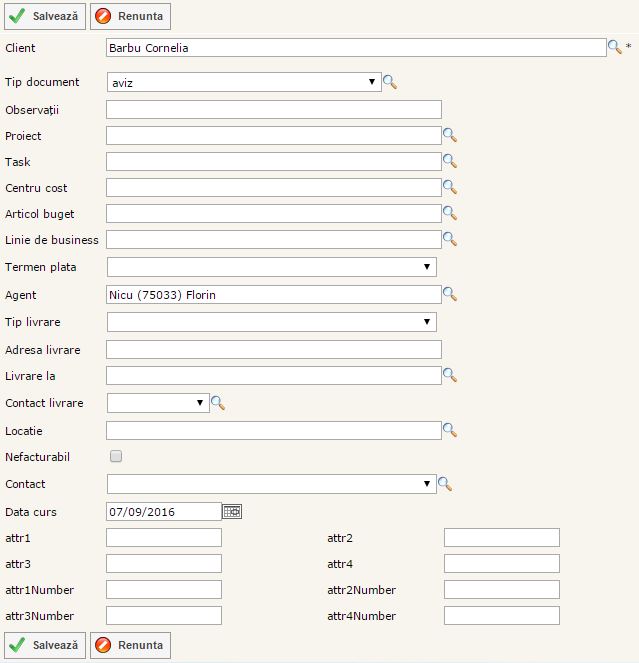Open Articol buget lookup icon

450,213
